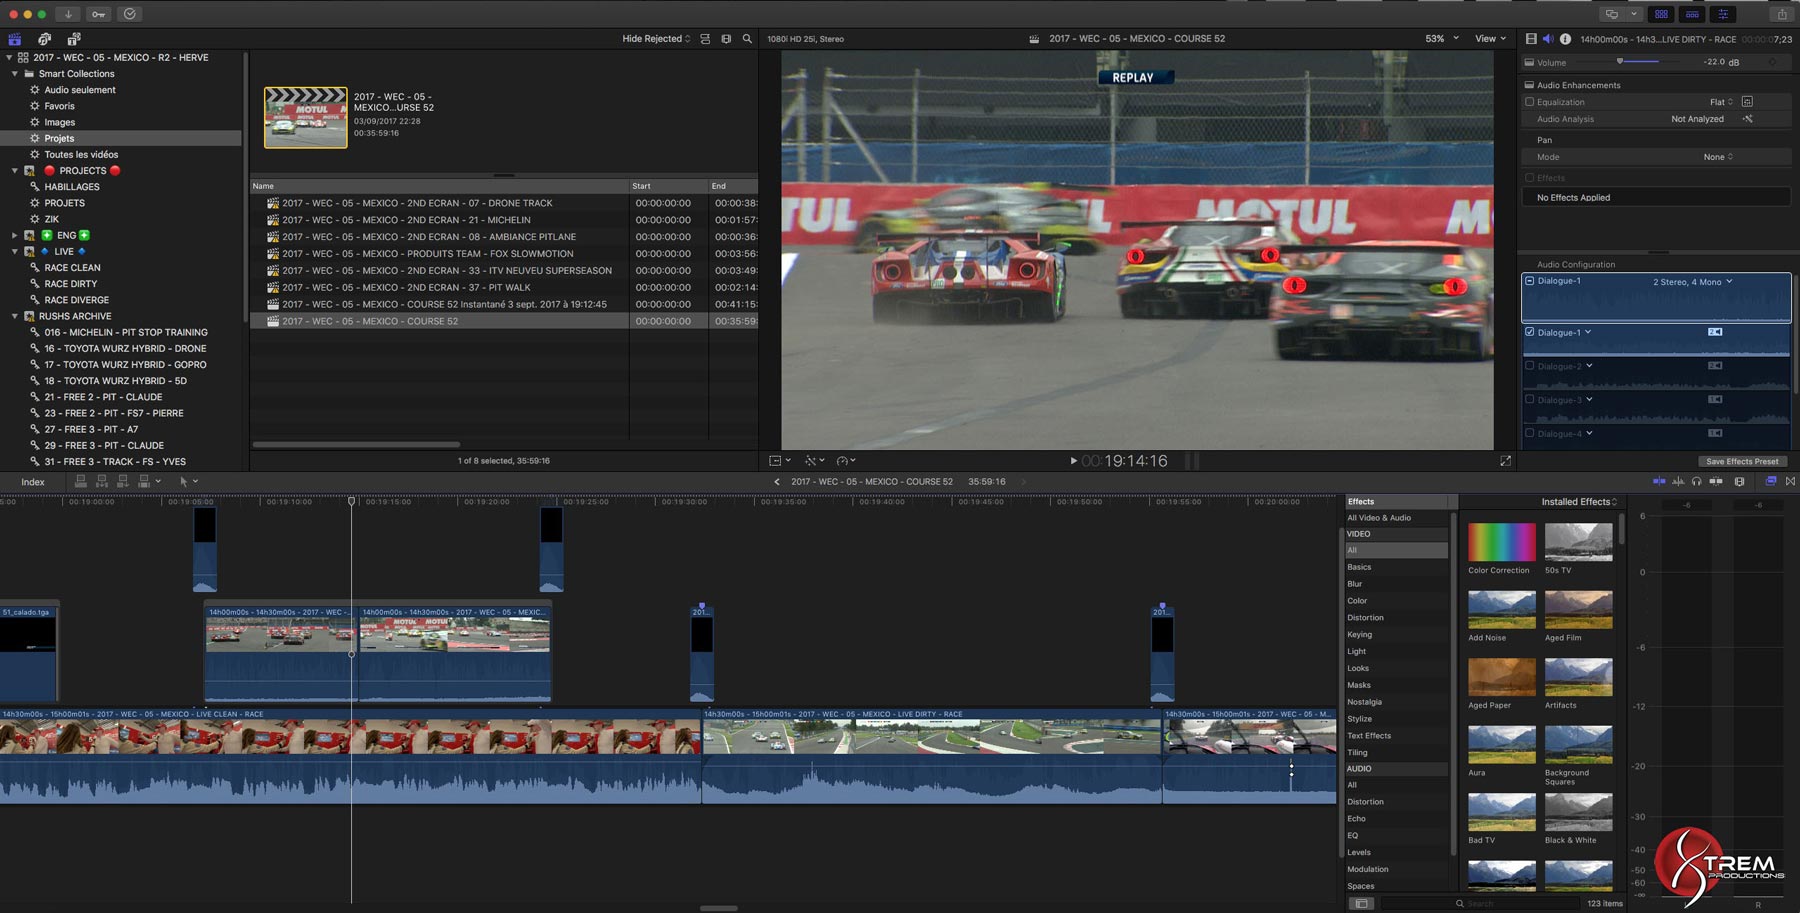
Task: Toggle timeline snapping
Action: [x=1716, y=481]
